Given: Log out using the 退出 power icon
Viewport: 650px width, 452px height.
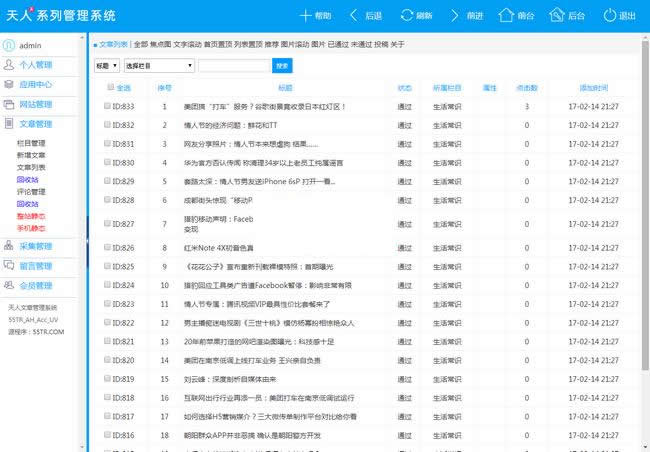Looking at the screenshot, I should [x=609, y=16].
